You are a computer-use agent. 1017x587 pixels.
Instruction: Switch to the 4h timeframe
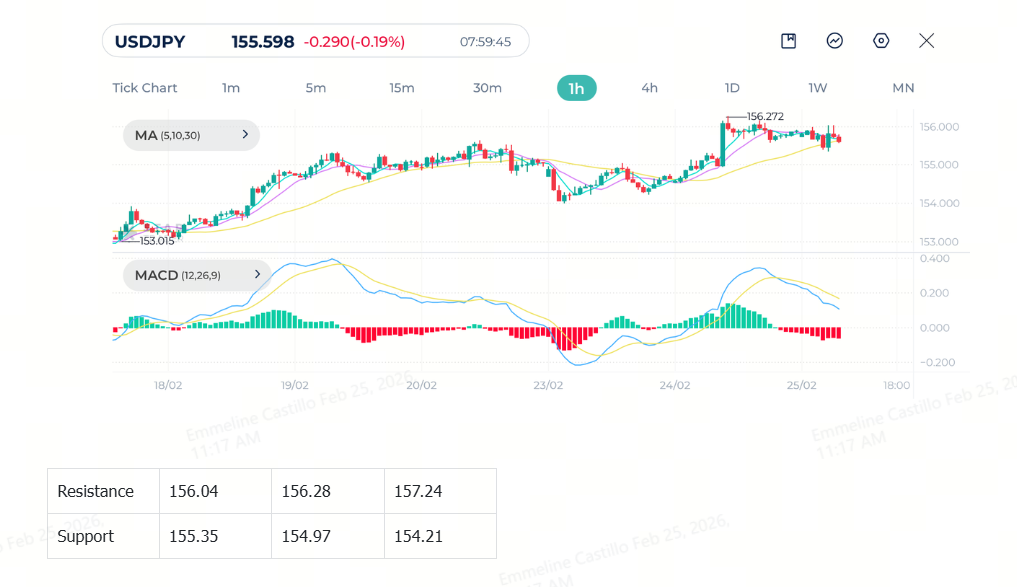click(649, 88)
